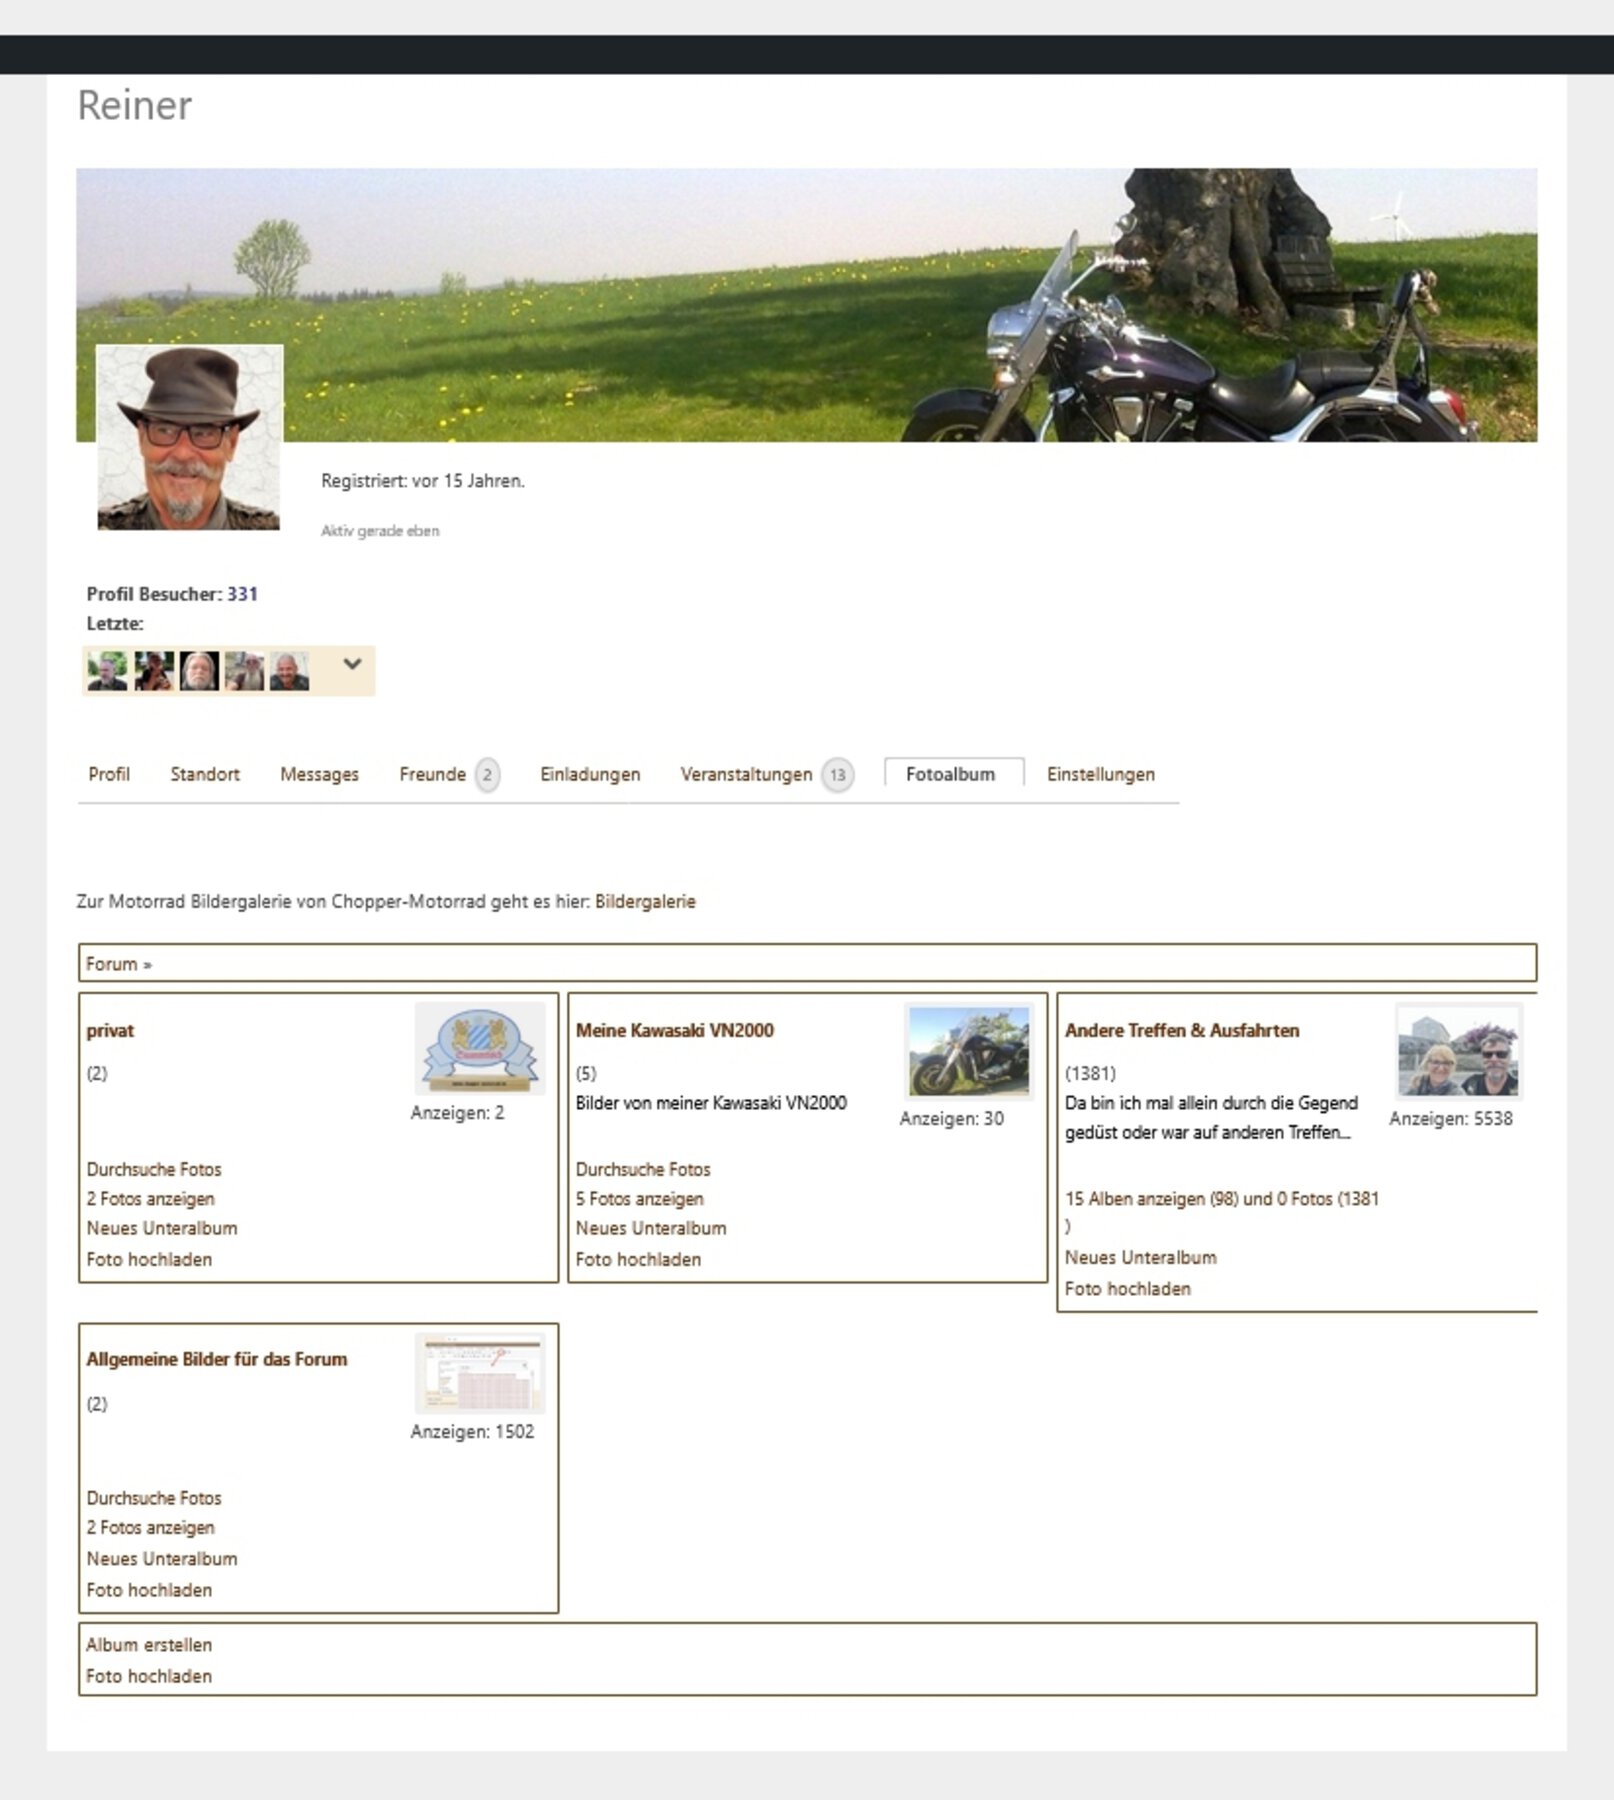The image size is (1614, 1800).
Task: Switch to the Fotoalbum tab
Action: point(950,773)
